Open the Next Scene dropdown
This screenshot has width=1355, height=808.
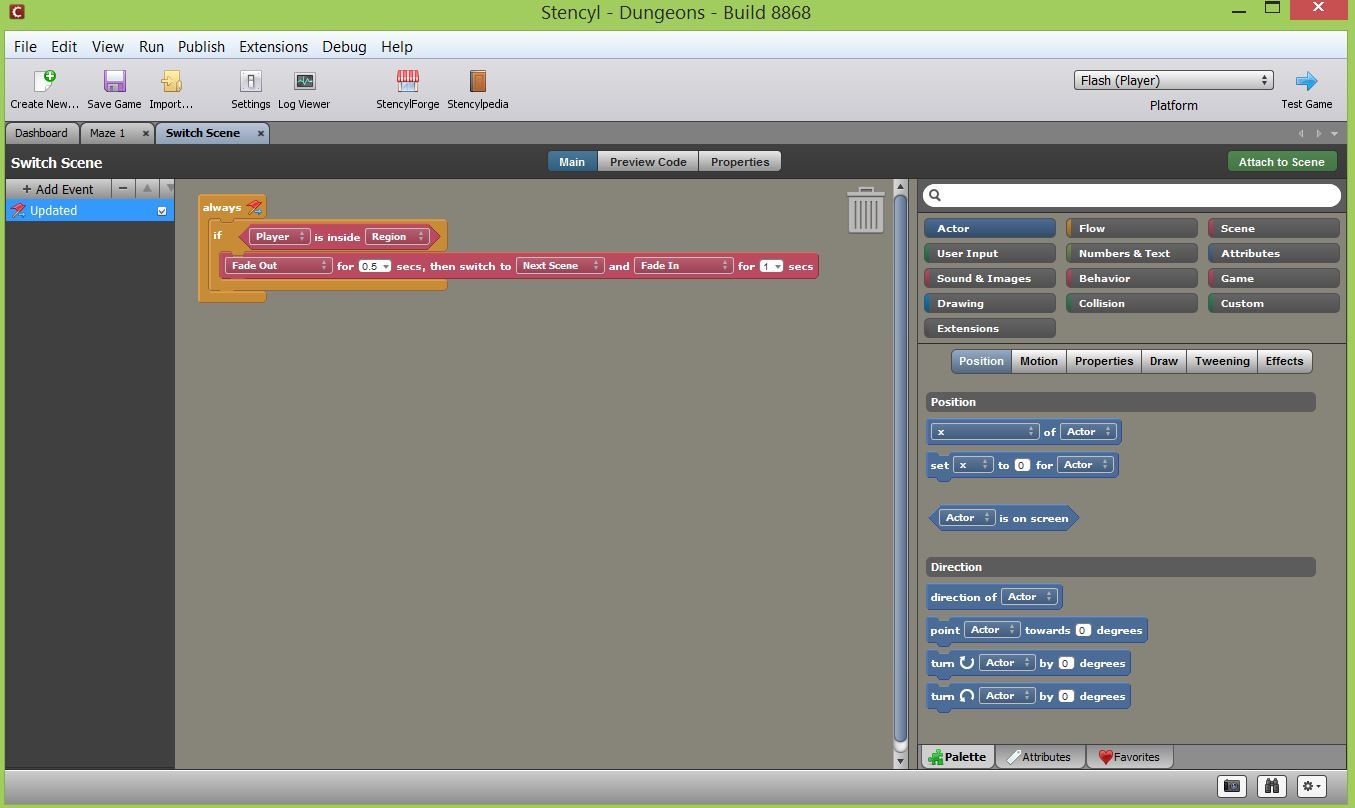point(560,265)
